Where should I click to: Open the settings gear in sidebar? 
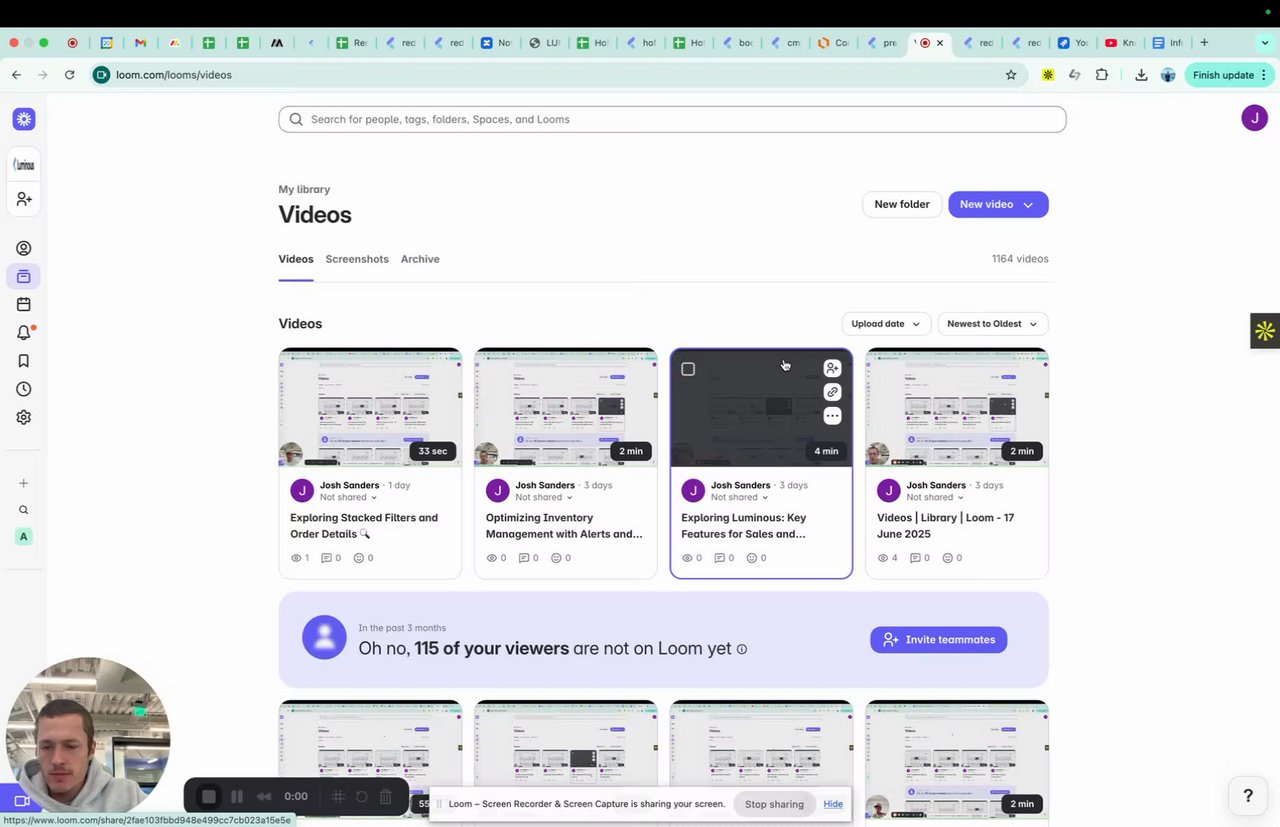[24, 417]
